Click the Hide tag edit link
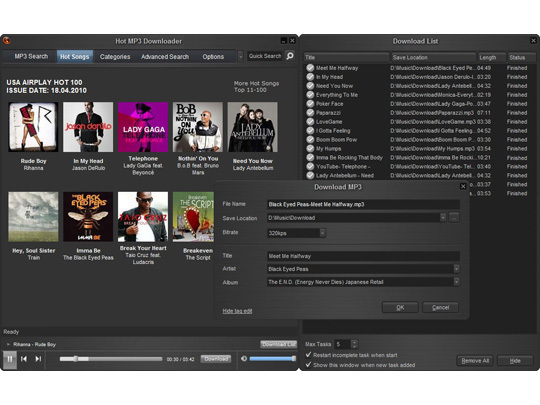This screenshot has height=405, width=540. click(x=237, y=311)
